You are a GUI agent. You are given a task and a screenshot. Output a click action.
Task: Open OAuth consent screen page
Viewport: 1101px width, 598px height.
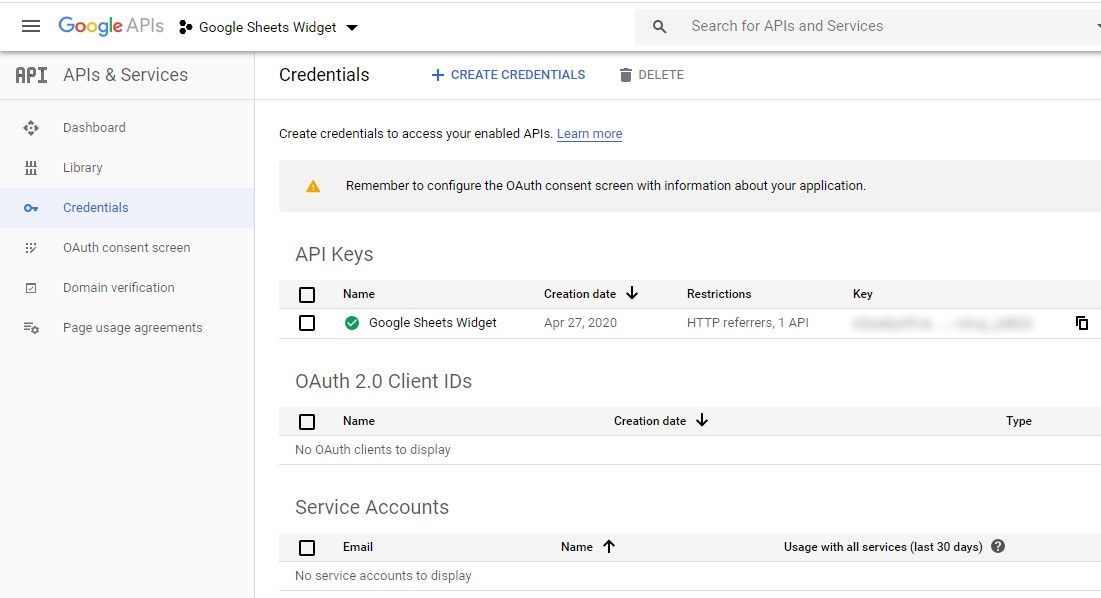click(x=126, y=248)
